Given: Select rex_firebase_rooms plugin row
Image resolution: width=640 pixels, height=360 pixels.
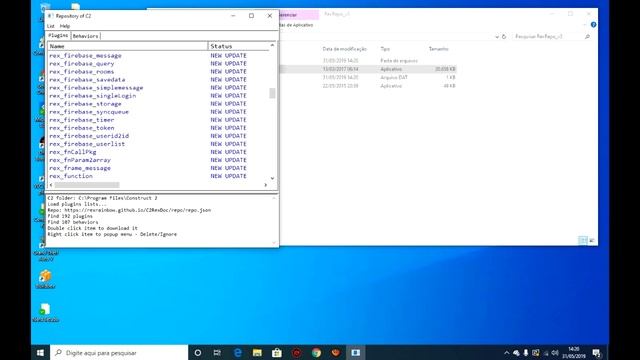Looking at the screenshot, I should pyautogui.click(x=158, y=71).
